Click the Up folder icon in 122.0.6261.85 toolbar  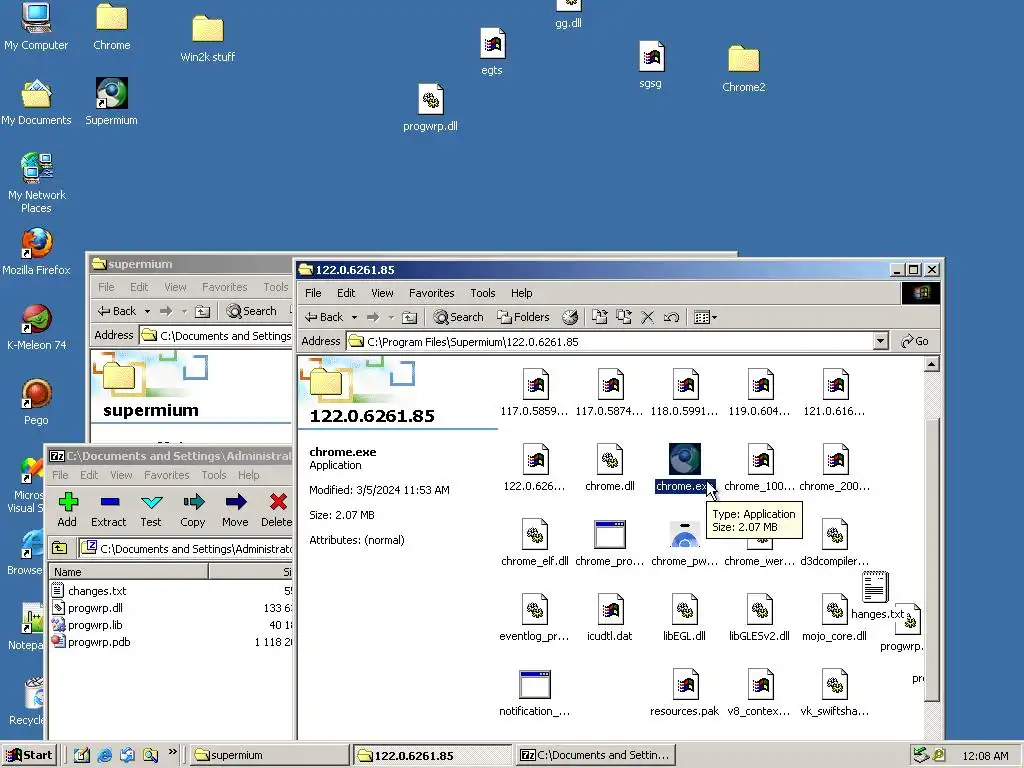409,317
